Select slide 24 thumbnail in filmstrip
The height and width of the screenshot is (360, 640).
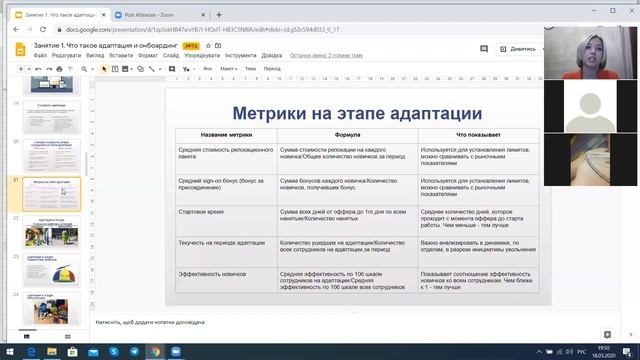pos(51,309)
